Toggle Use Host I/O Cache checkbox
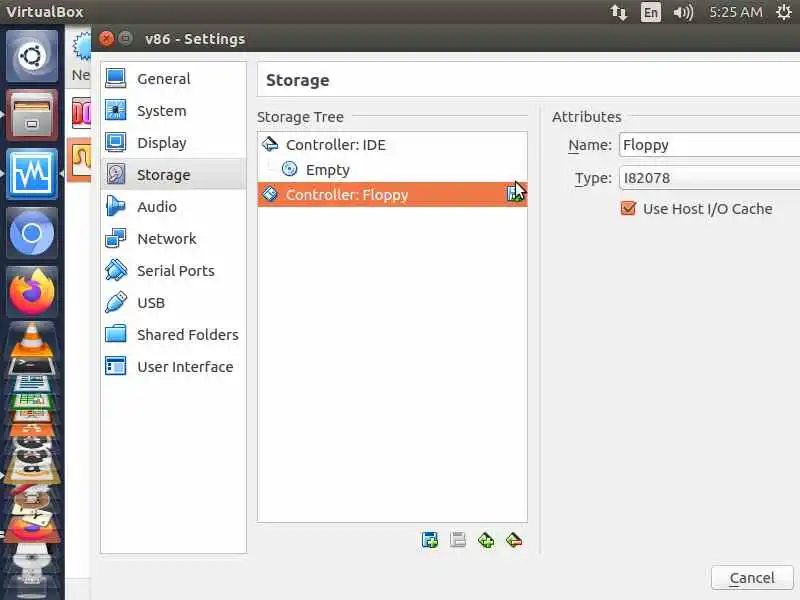 [x=628, y=208]
